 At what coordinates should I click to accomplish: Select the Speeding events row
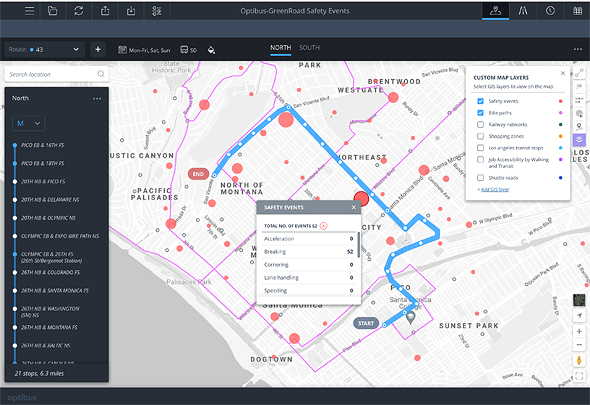[x=308, y=291]
